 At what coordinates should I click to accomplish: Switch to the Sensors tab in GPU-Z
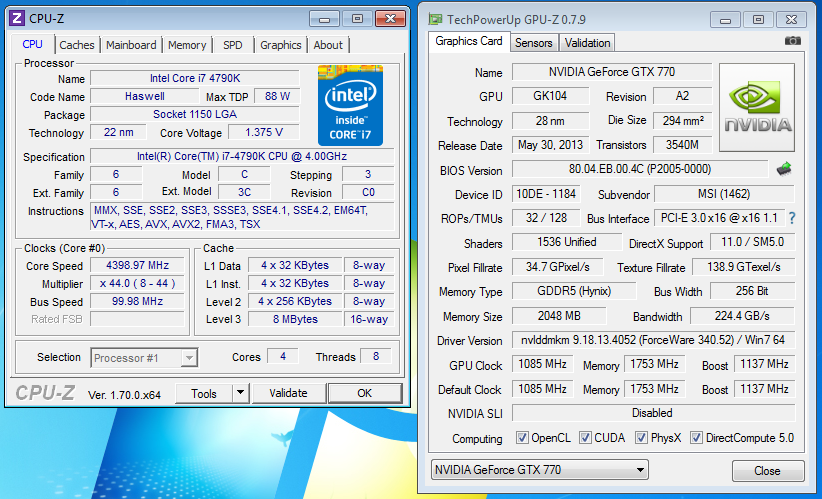pos(534,43)
